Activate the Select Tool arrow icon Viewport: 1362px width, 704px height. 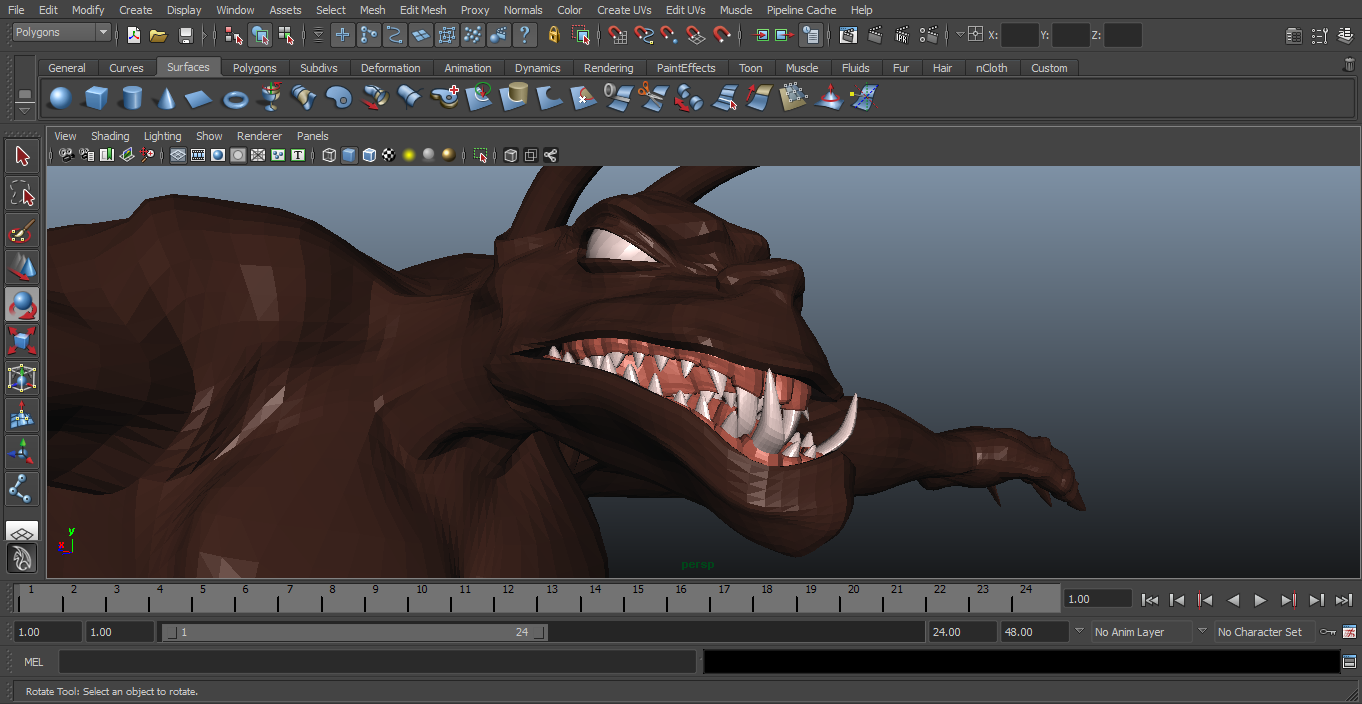click(x=22, y=156)
